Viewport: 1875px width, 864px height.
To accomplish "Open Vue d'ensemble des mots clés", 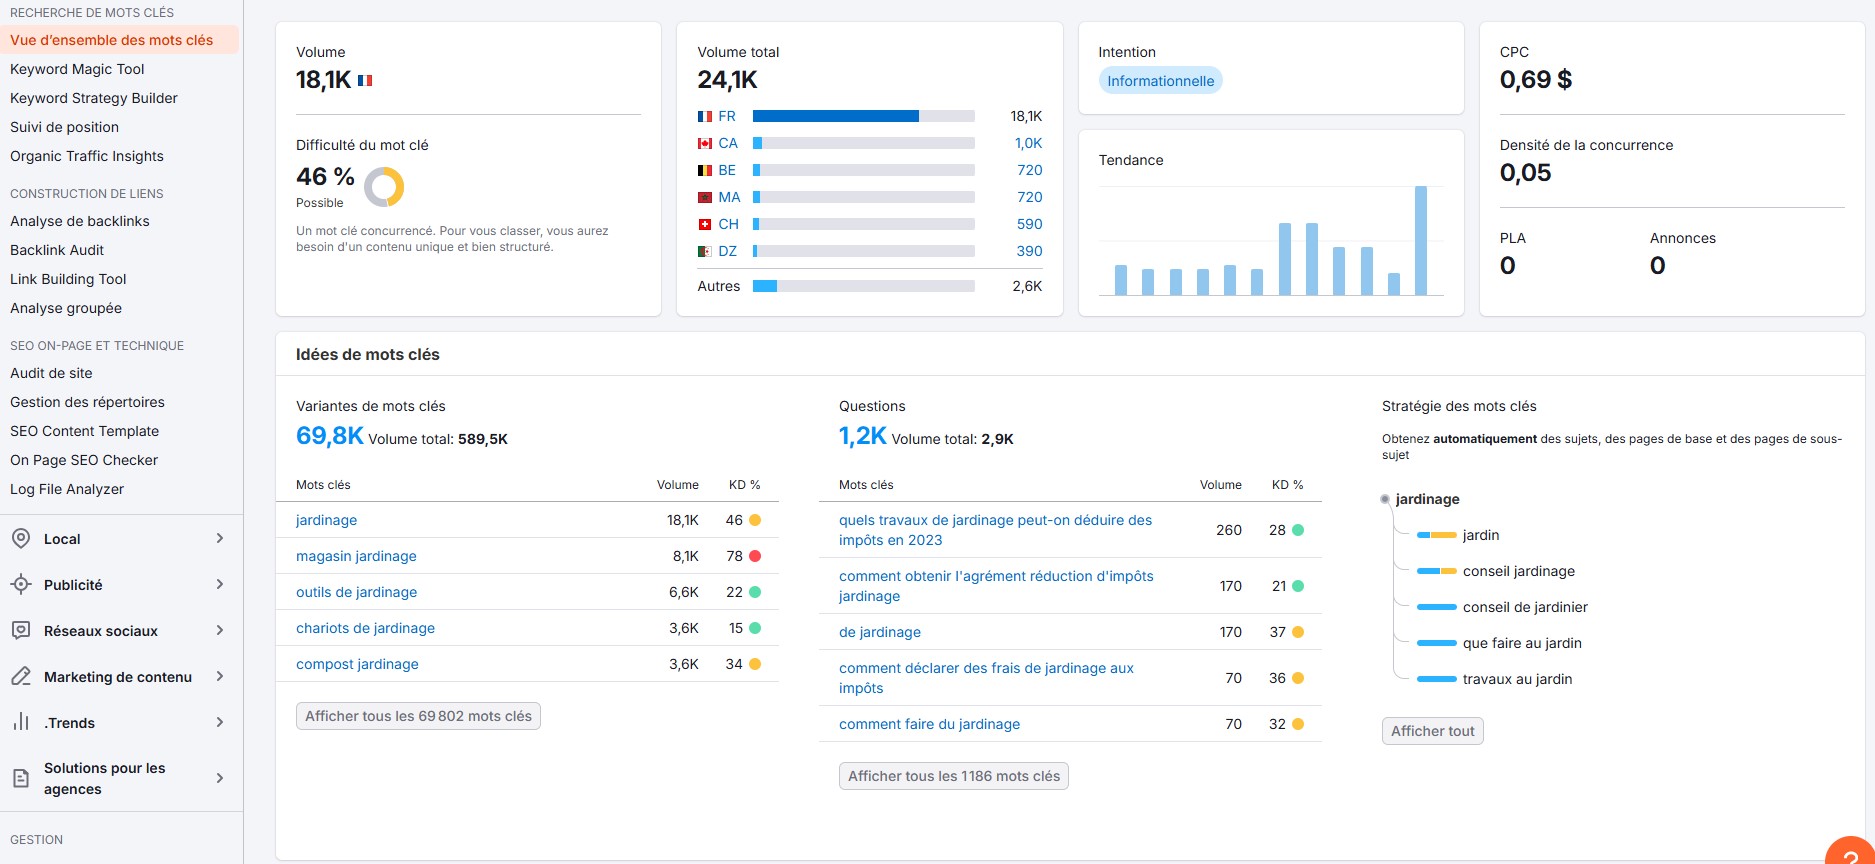I will [112, 40].
